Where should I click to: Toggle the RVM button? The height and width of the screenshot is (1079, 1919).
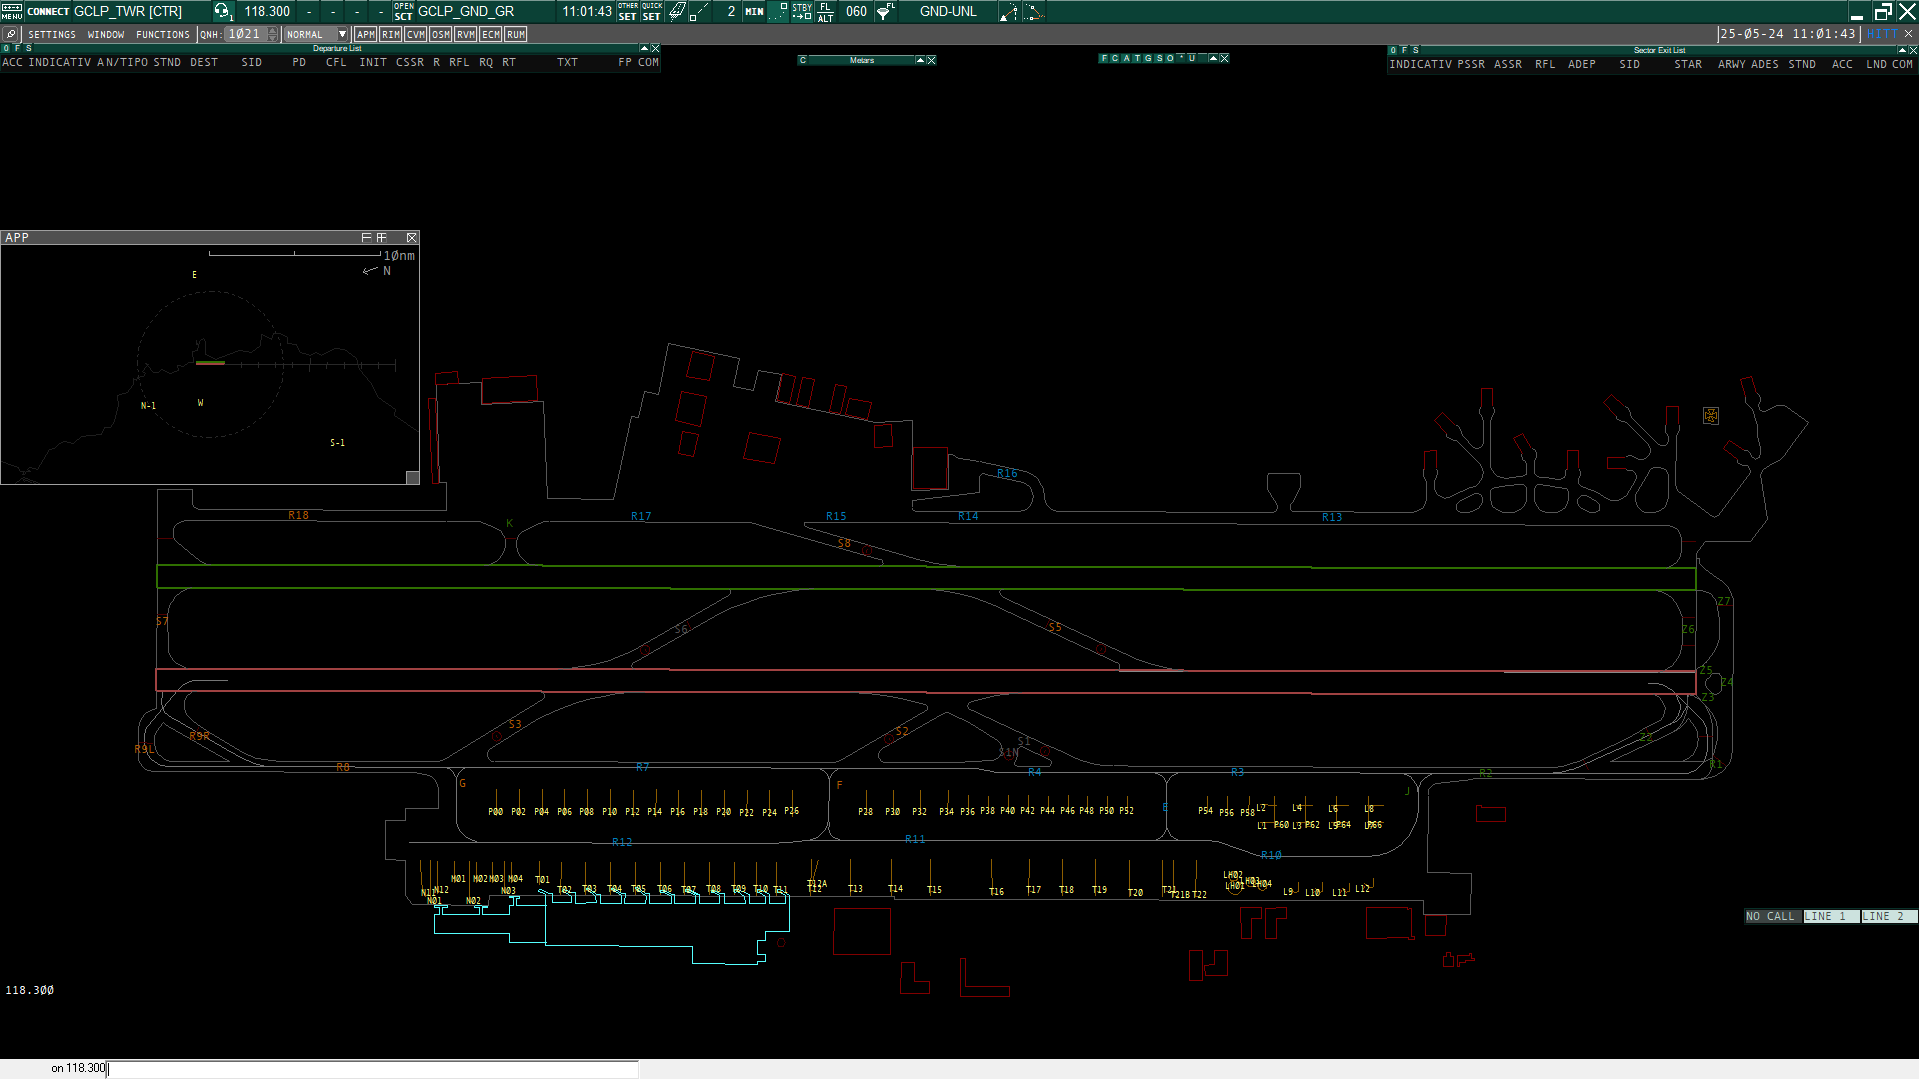point(466,34)
